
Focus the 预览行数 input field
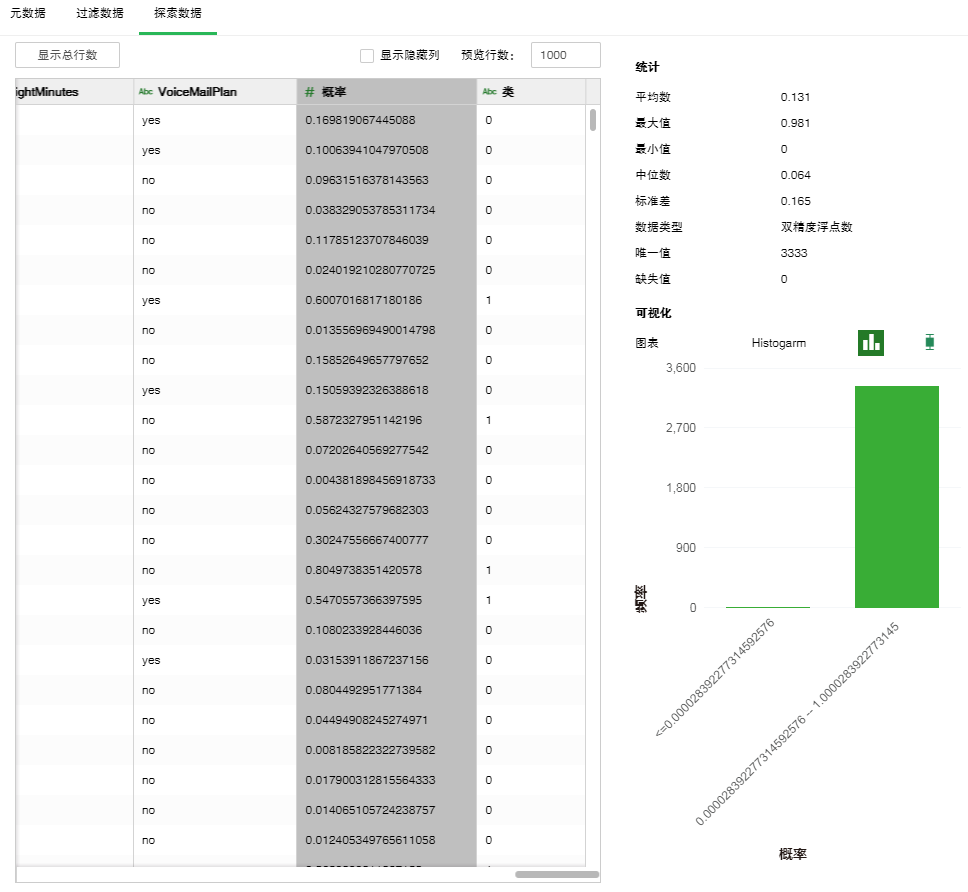pyautogui.click(x=565, y=56)
